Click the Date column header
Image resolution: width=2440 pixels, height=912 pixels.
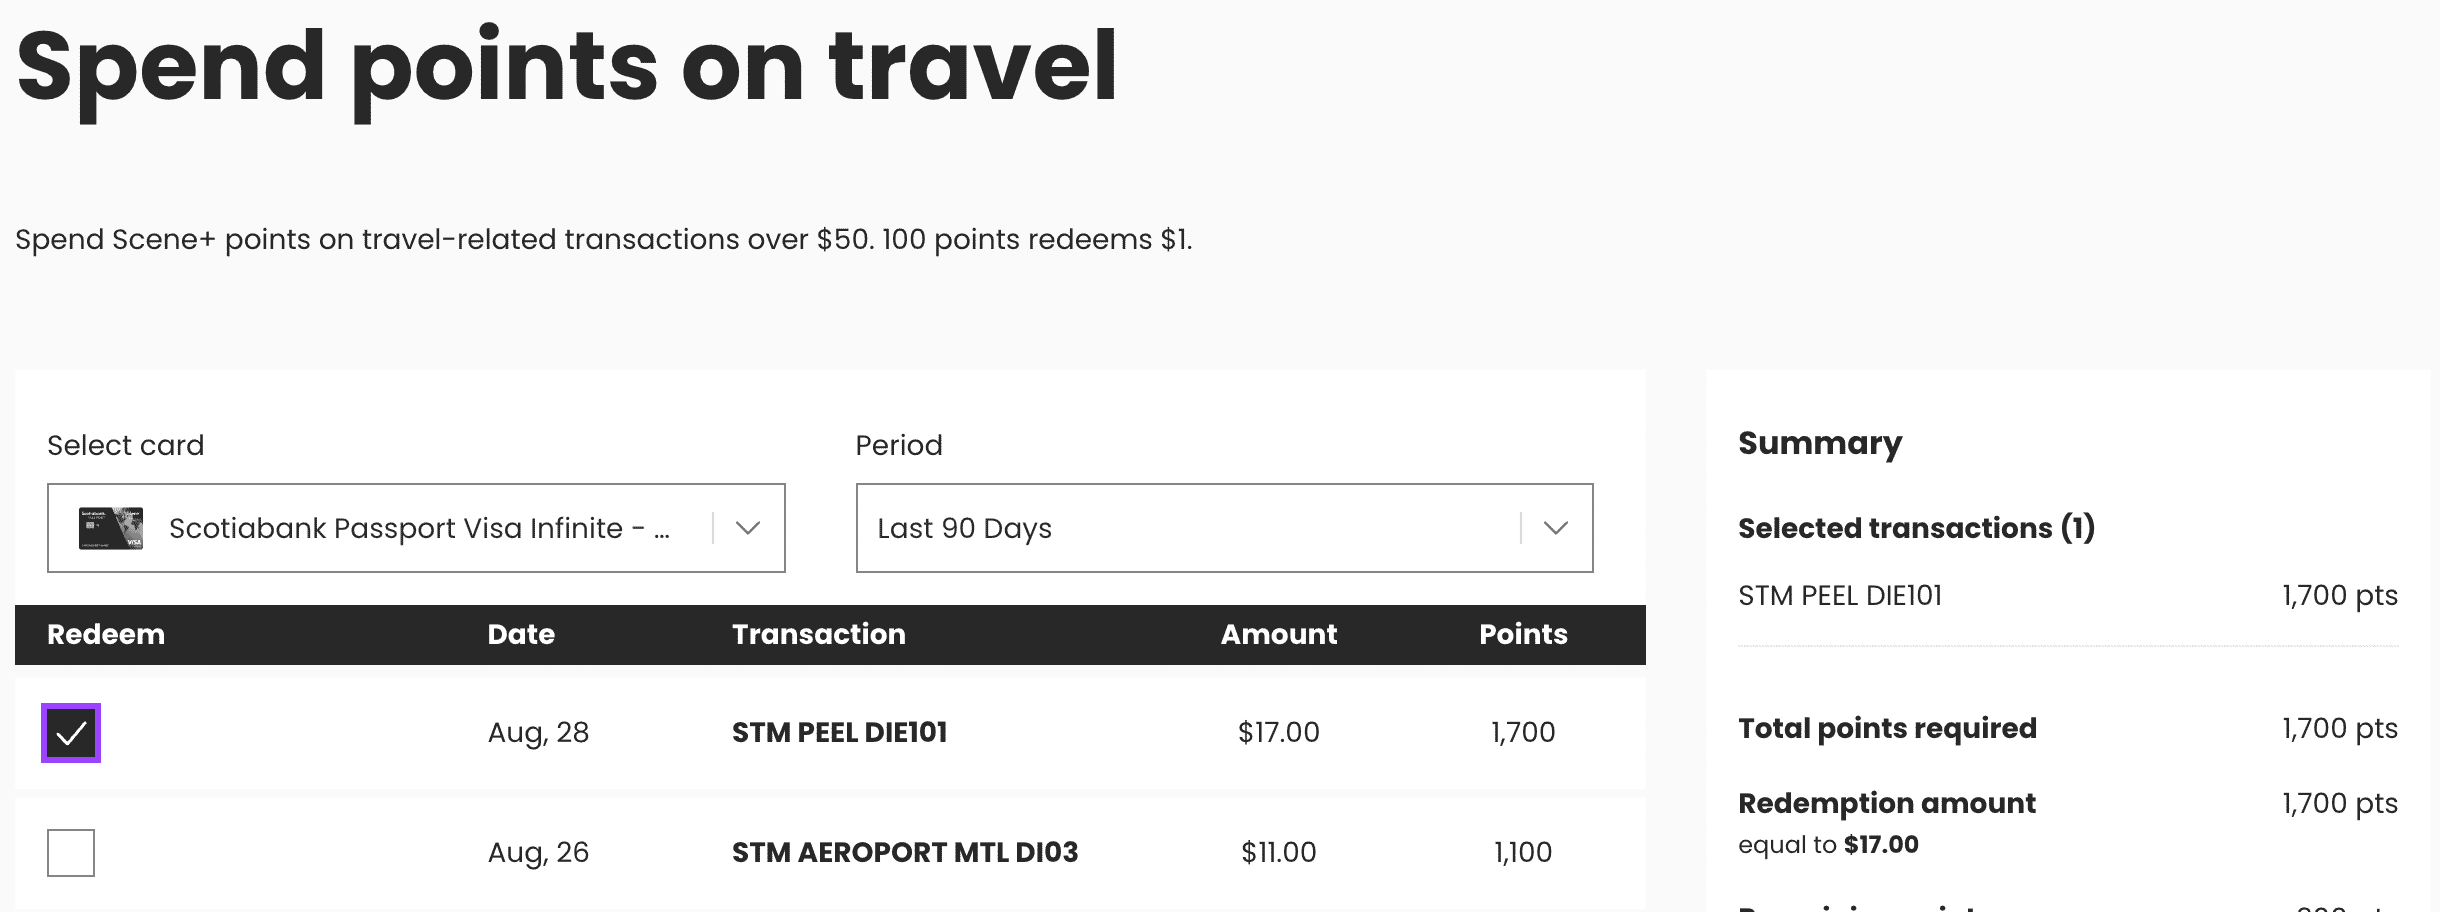click(521, 634)
